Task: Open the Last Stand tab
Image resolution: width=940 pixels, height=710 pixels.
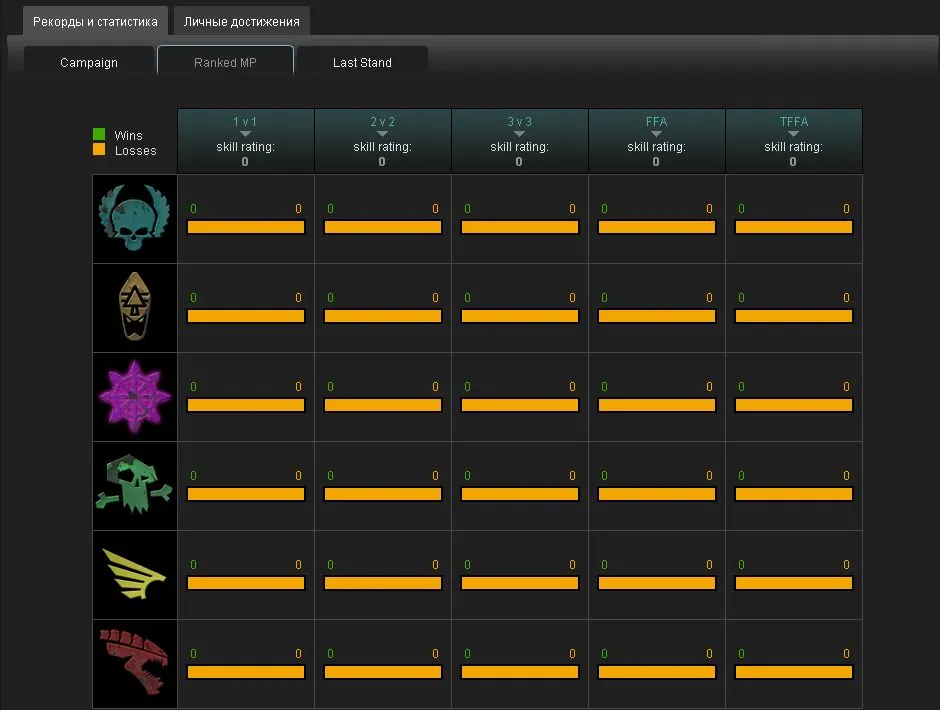Action: click(362, 62)
